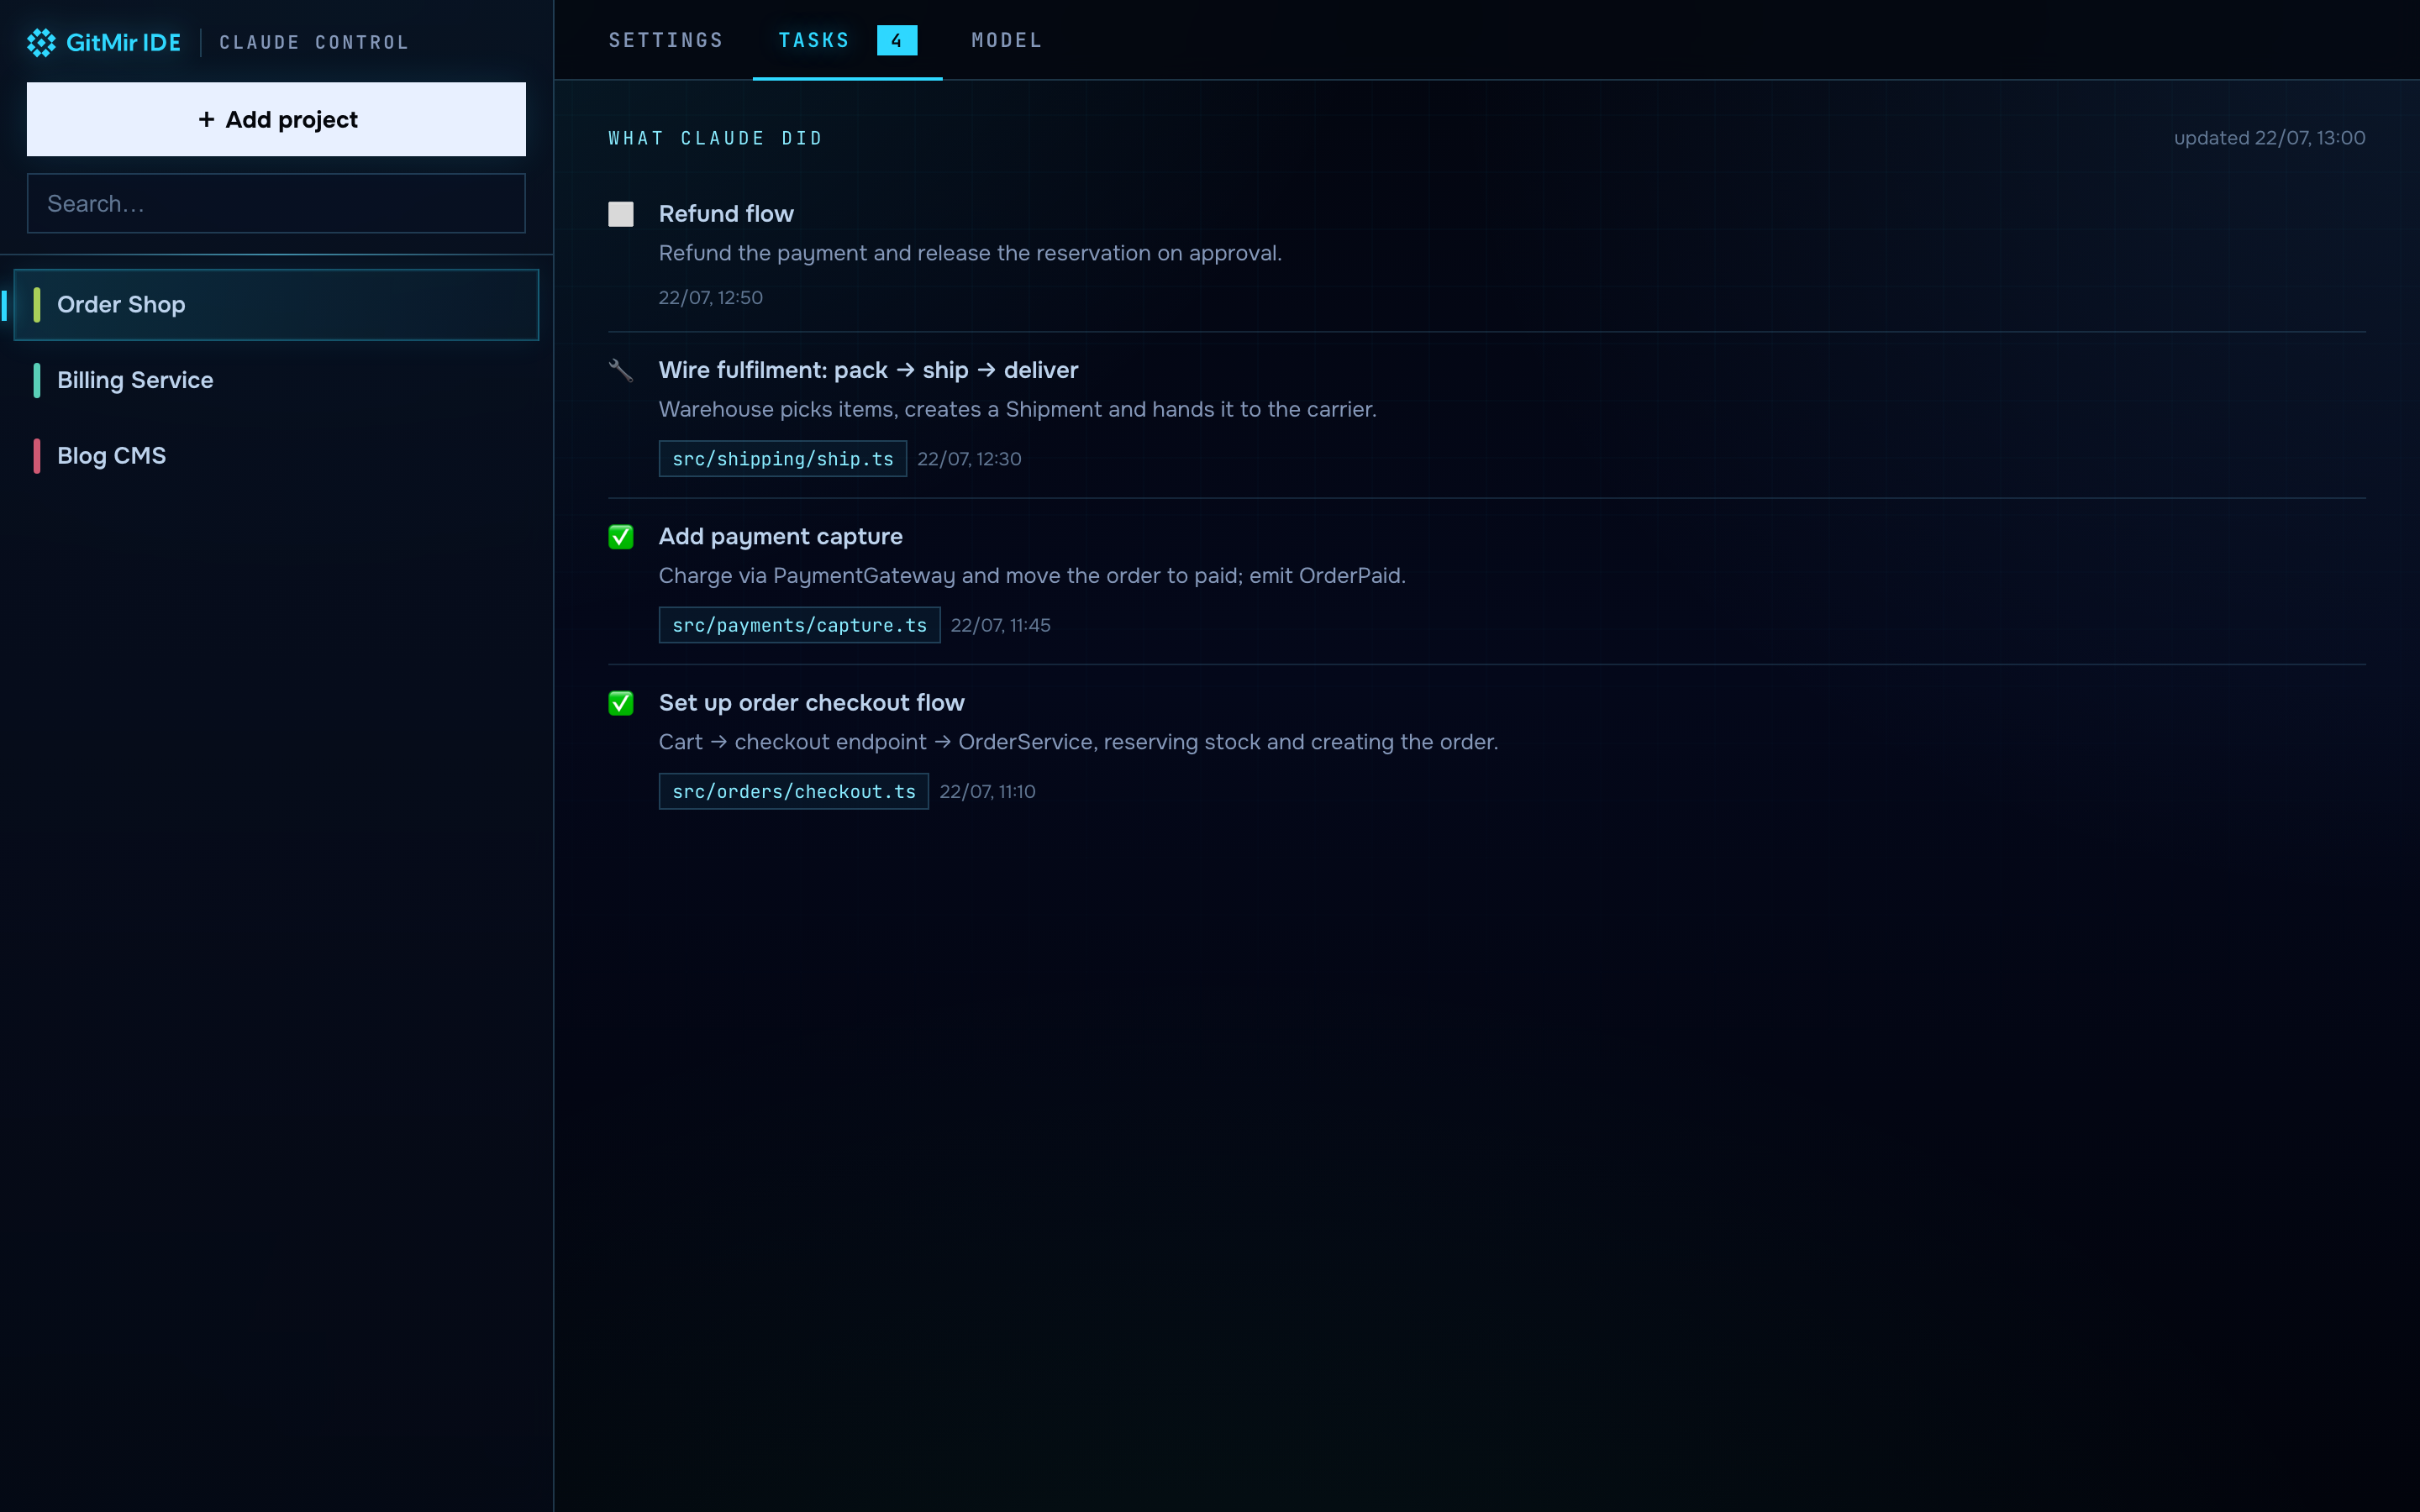Open the src/shipping/ship.ts file chip
2420x1512 pixels.
(x=783, y=459)
